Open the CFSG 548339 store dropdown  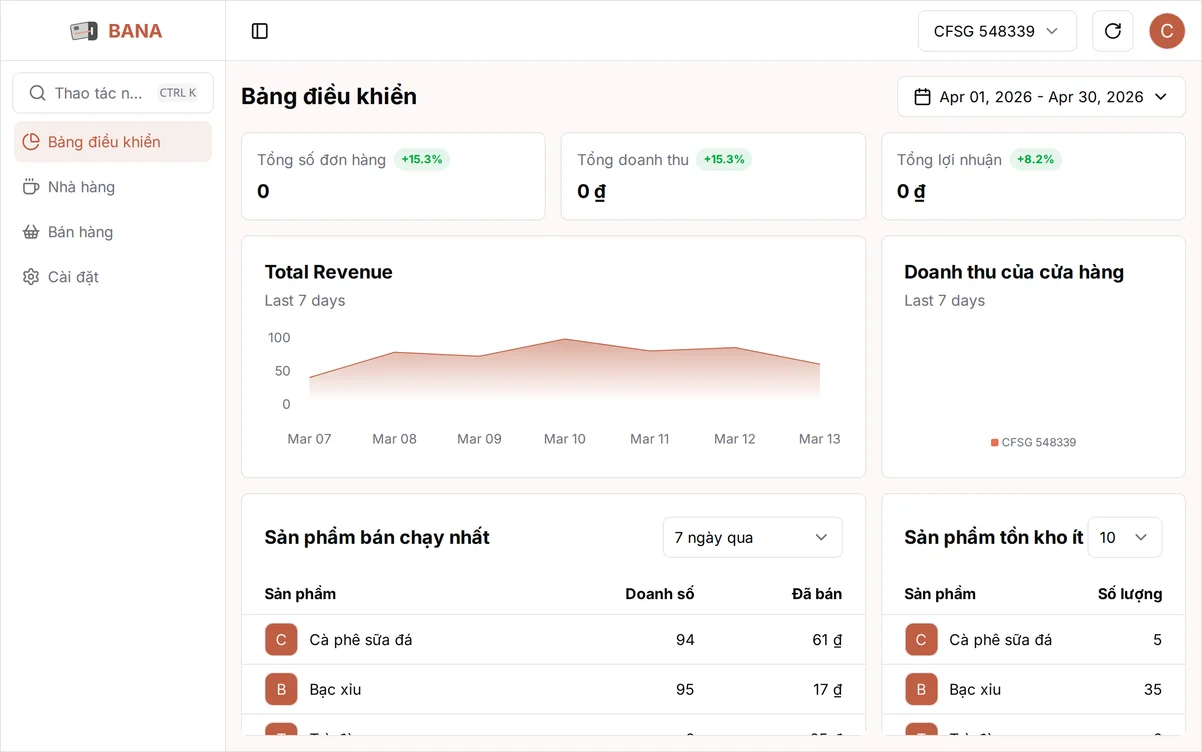[x=997, y=31]
